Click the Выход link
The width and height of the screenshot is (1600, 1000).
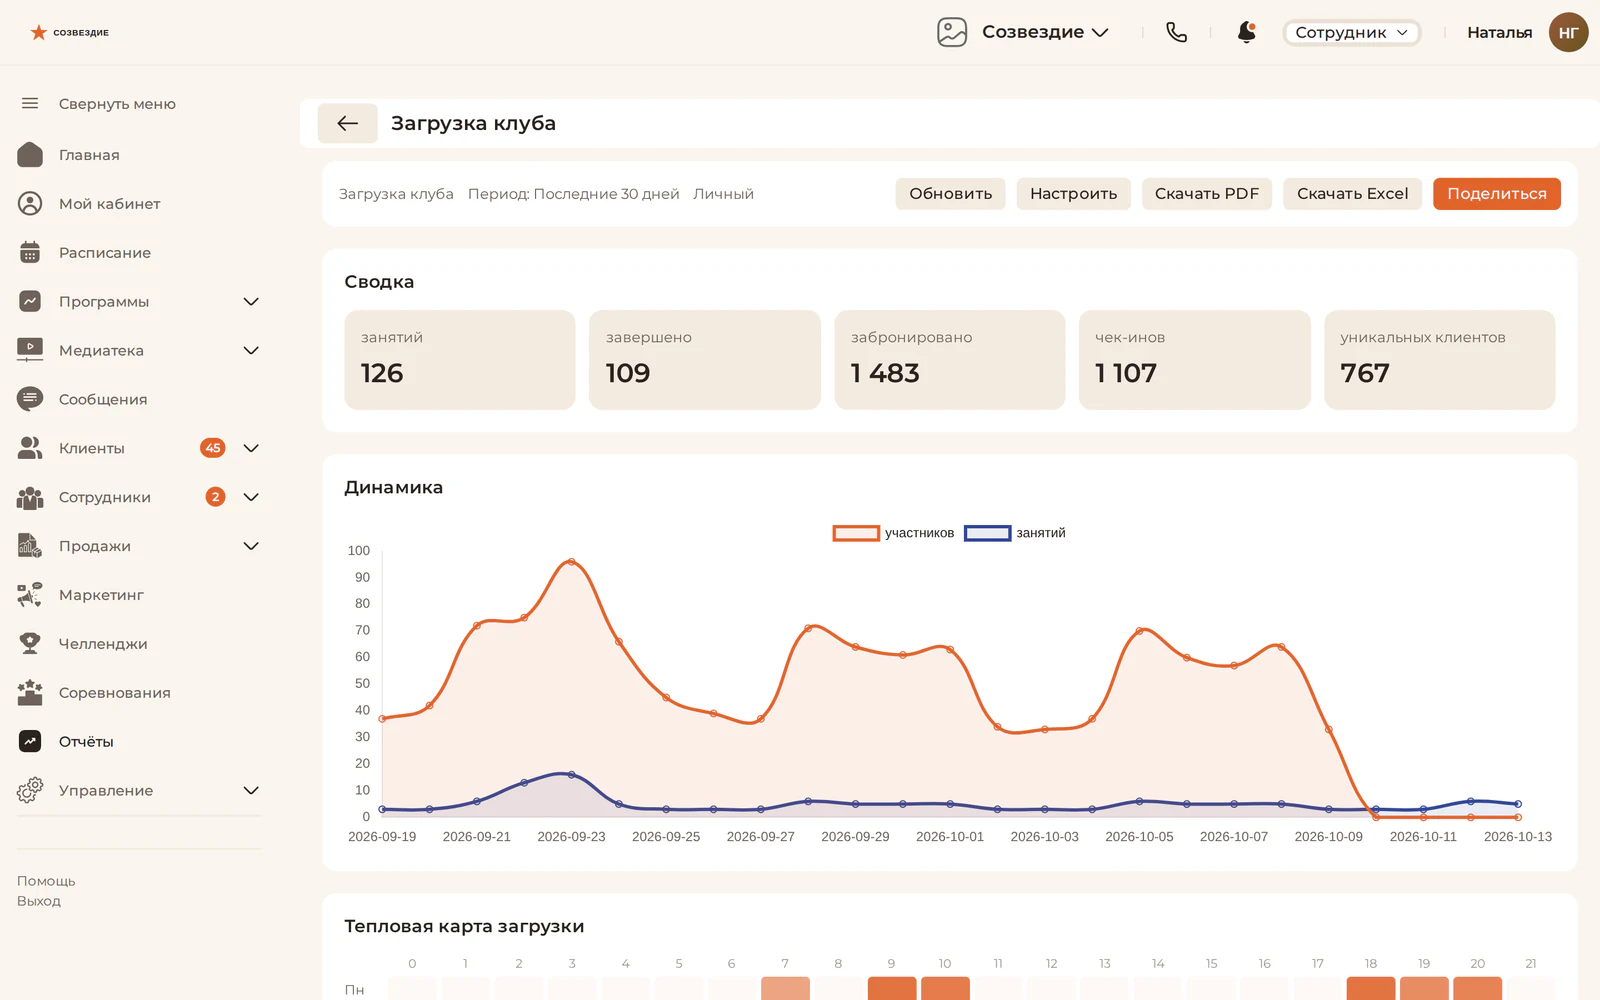39,901
